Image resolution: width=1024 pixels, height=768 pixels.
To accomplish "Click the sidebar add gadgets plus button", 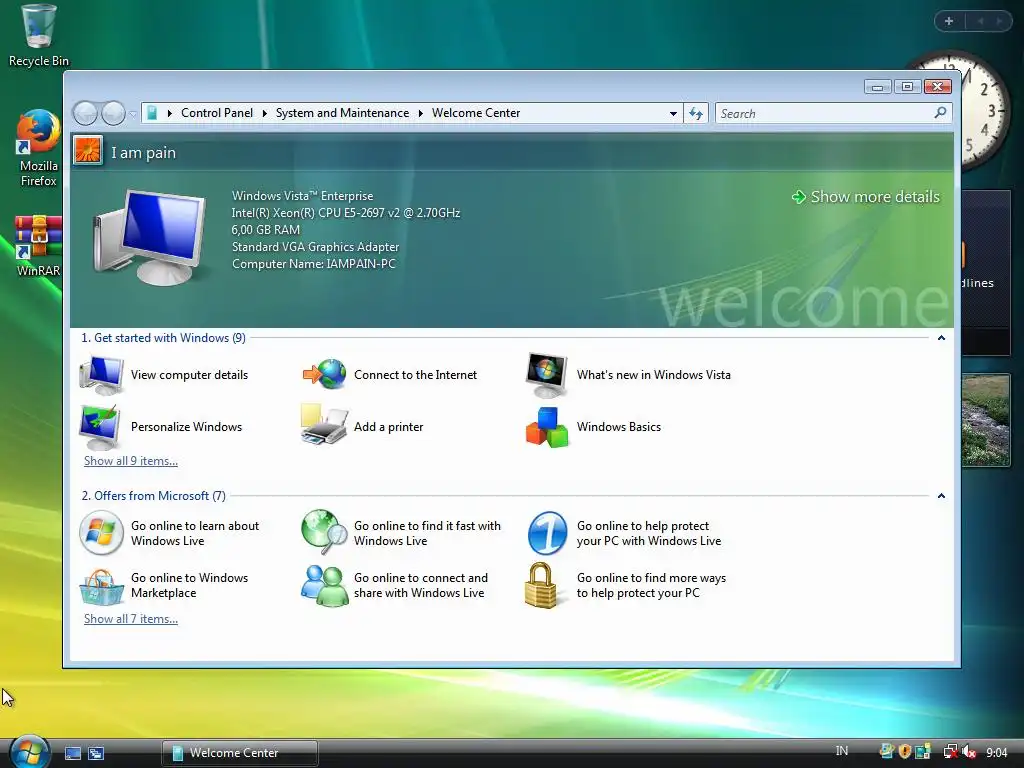I will [x=949, y=21].
